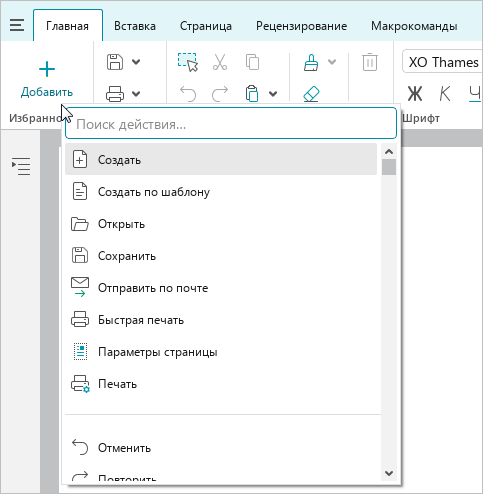Screen dimensions: 483x494
Task: Click the Добавить plus button
Action: [47, 79]
